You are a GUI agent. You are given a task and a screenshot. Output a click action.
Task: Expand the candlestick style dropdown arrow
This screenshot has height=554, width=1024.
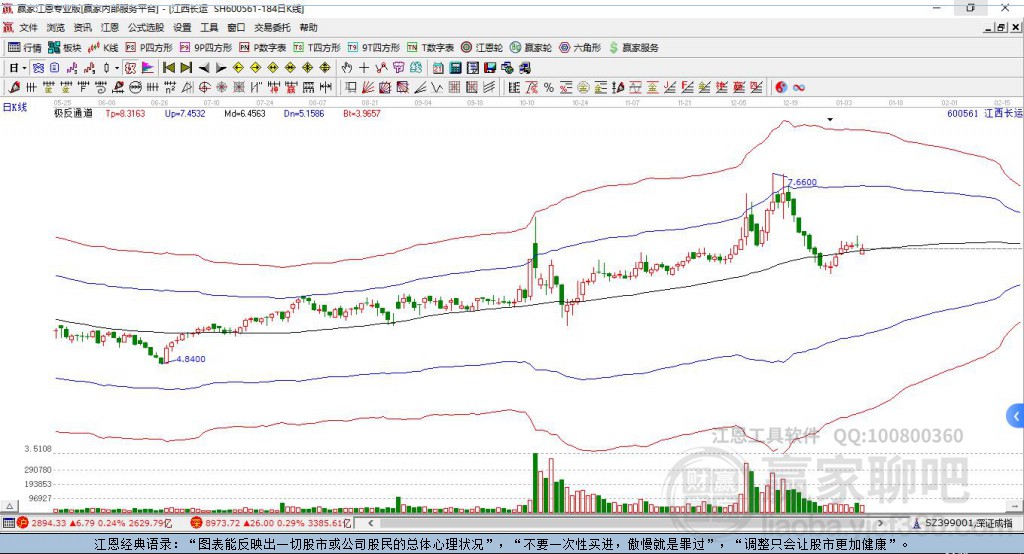click(x=117, y=68)
